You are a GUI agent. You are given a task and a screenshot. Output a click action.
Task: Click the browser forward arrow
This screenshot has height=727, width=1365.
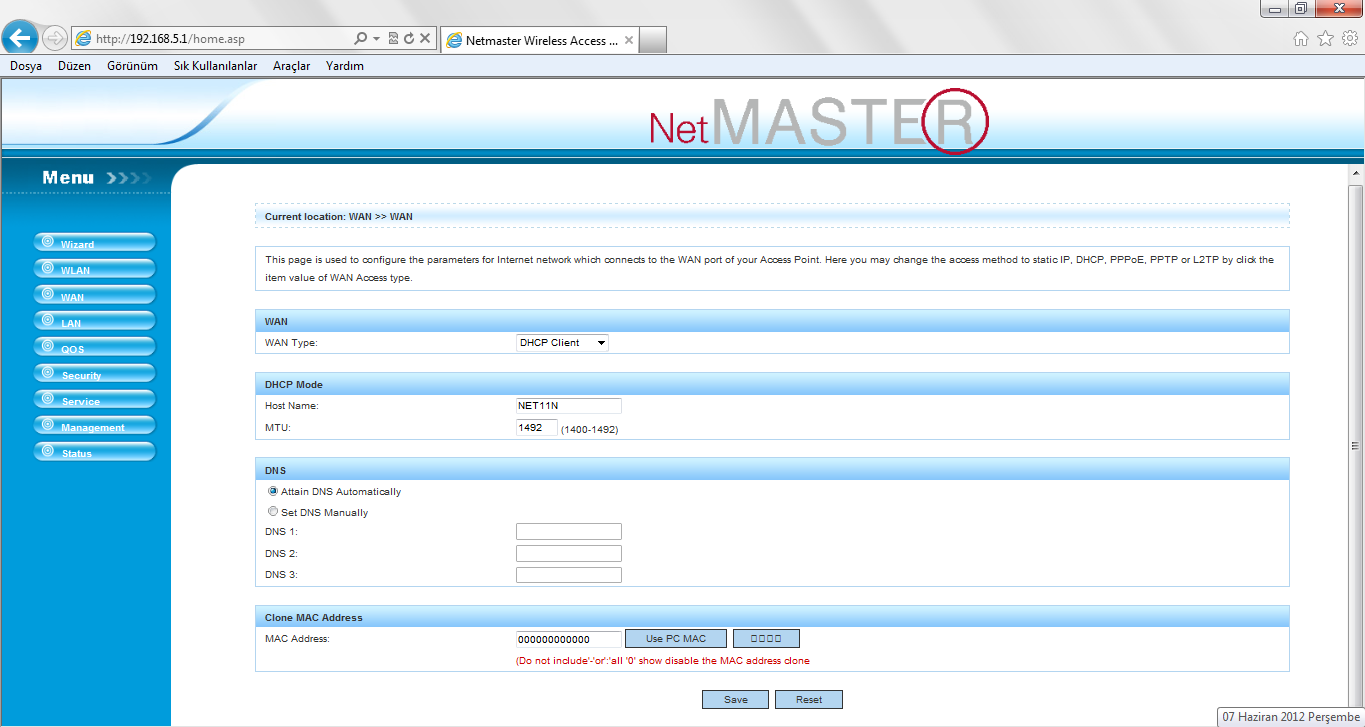tap(55, 39)
